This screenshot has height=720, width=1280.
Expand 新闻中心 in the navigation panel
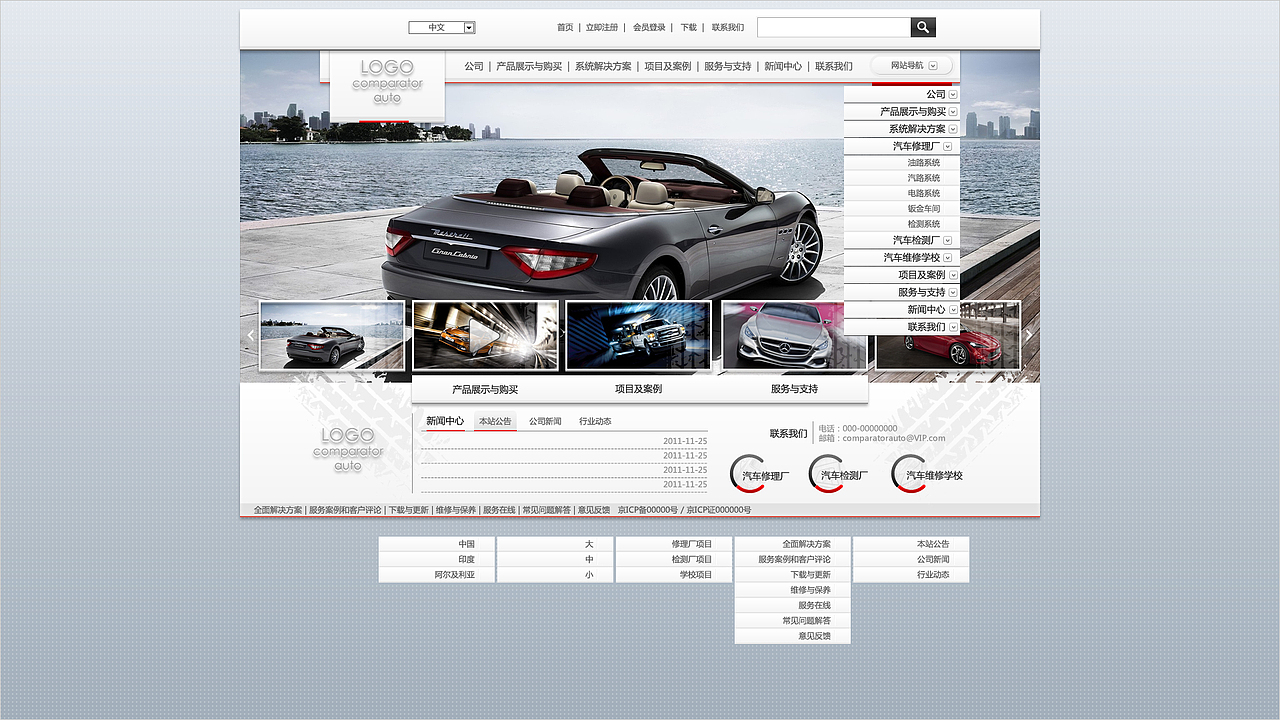953,310
